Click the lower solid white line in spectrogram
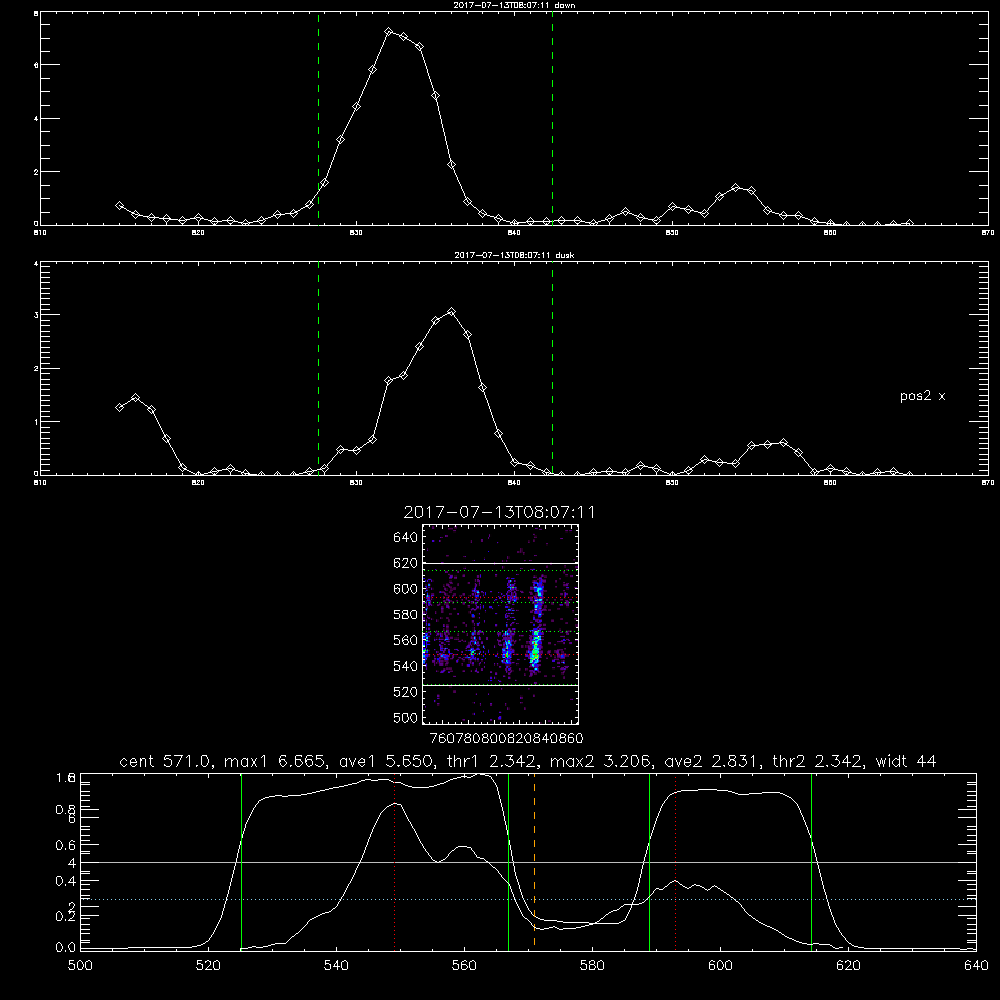Screen dimensions: 1000x1000 tap(501, 685)
